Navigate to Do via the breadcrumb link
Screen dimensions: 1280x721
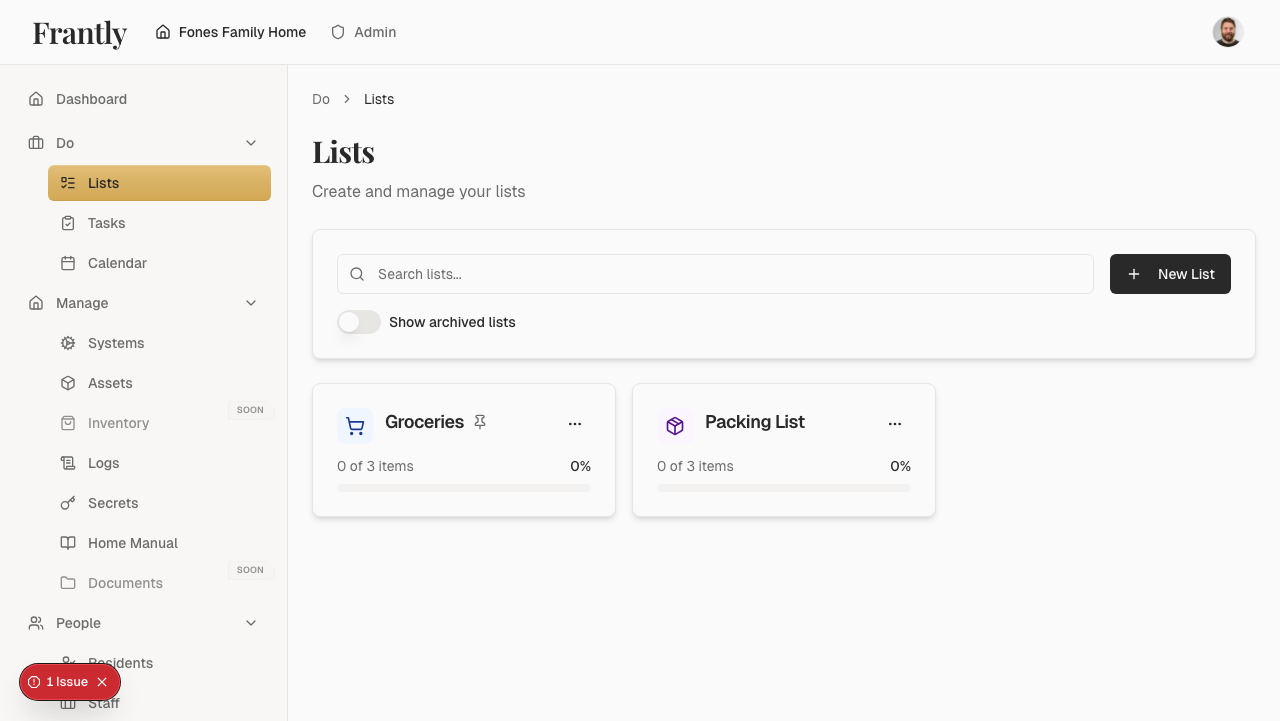(x=321, y=99)
